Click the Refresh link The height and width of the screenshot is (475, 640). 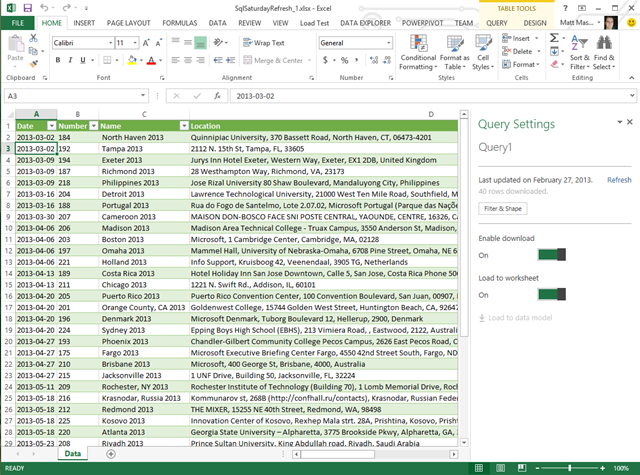pyautogui.click(x=619, y=180)
